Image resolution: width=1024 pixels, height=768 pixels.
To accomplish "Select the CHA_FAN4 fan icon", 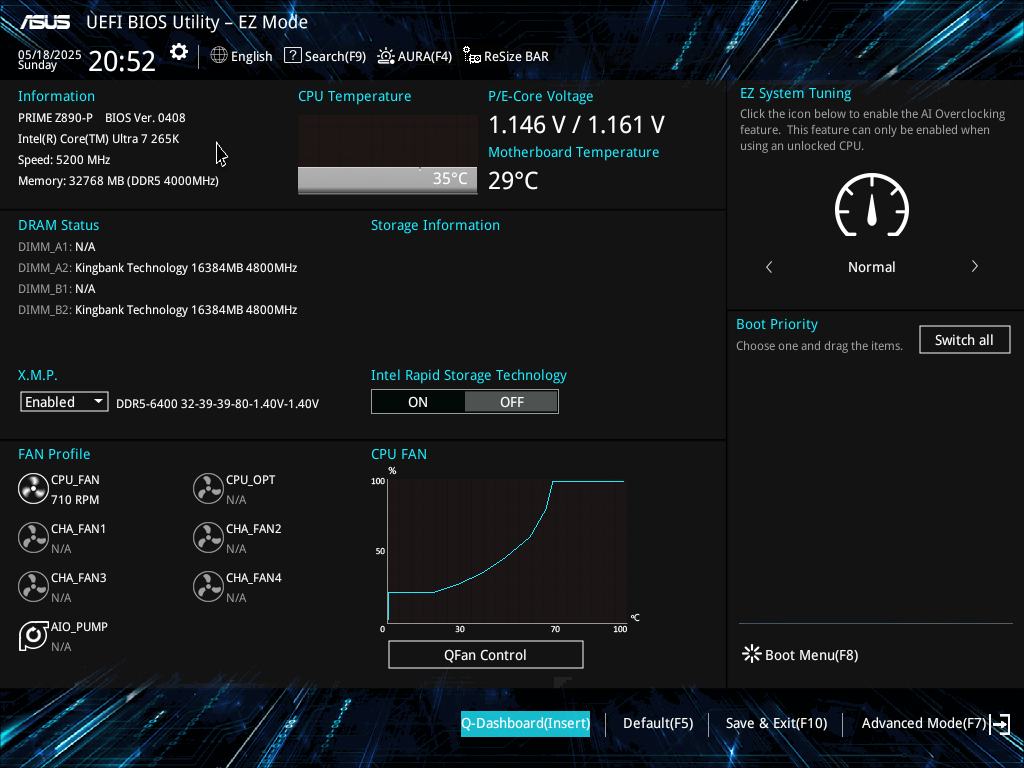I will click(x=208, y=586).
